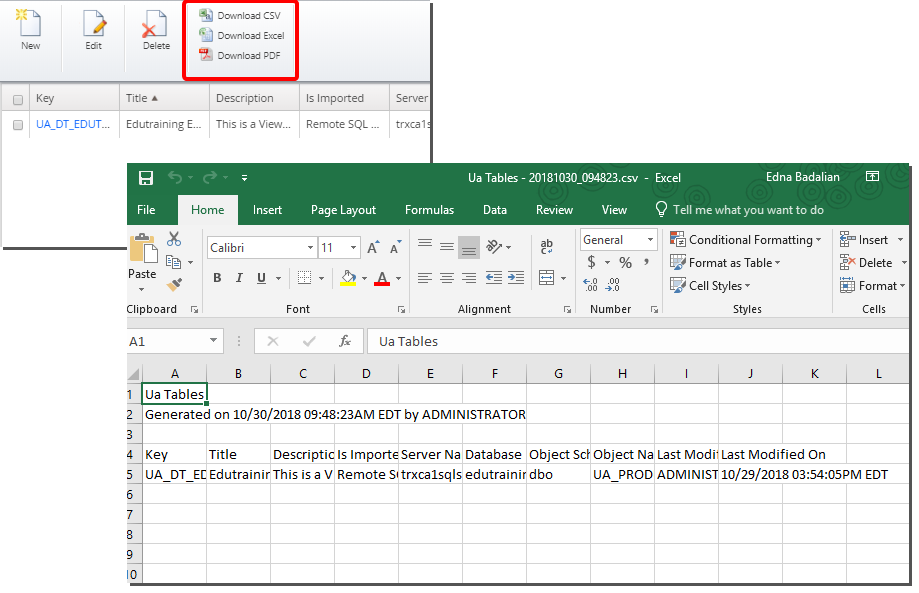
Task: Click the New record icon
Action: 30,23
